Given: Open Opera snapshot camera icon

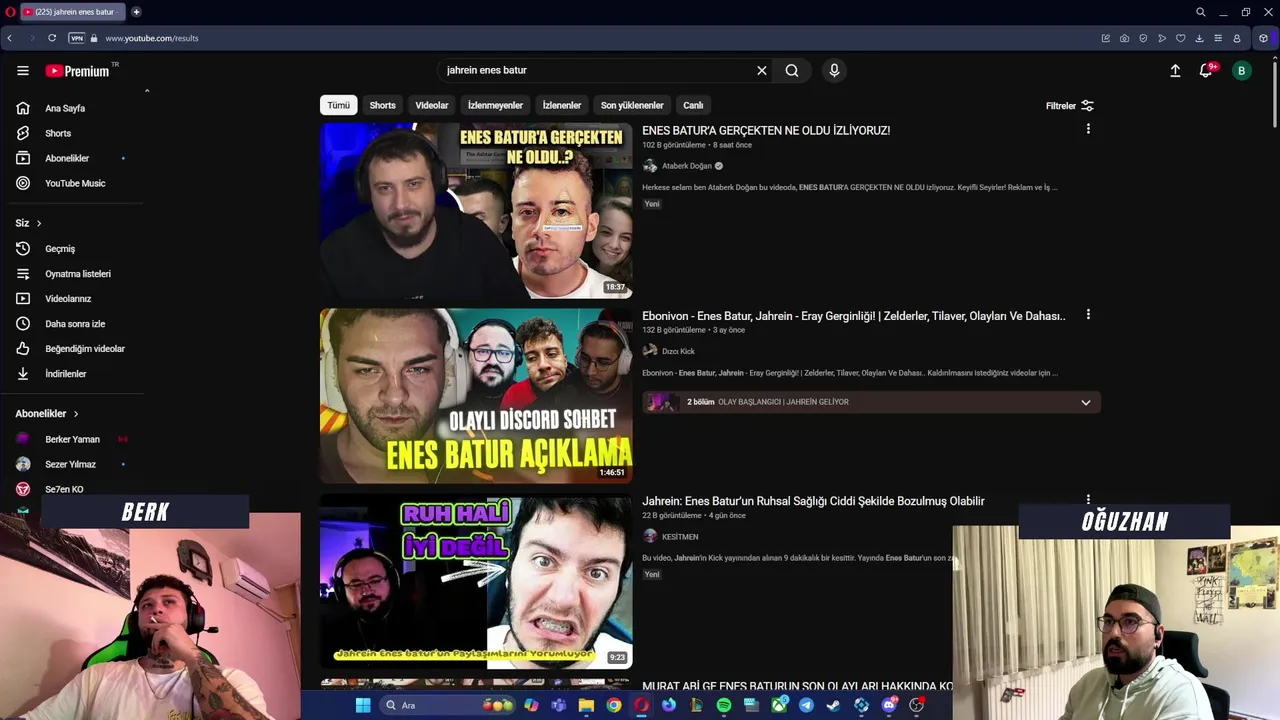Looking at the screenshot, I should point(1124,38).
